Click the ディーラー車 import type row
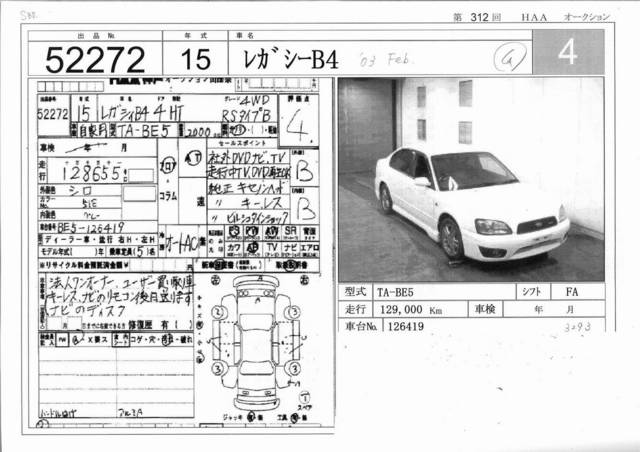 [x=98, y=239]
